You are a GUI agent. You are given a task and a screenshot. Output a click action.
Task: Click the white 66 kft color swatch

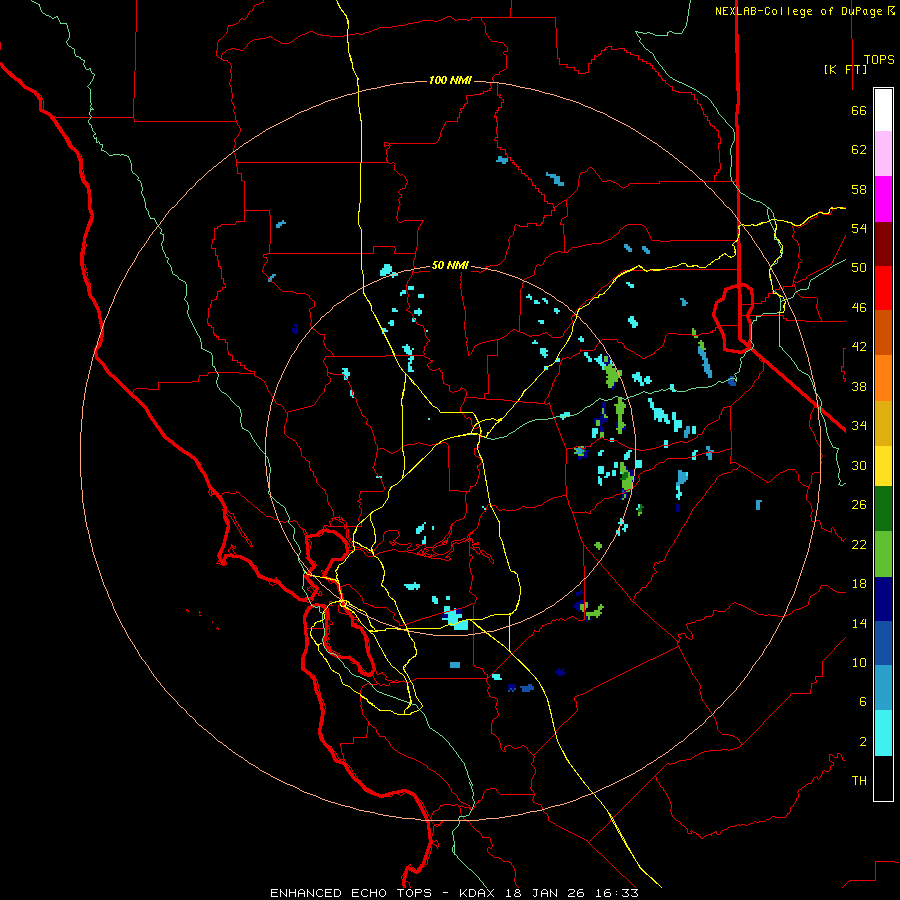coord(883,110)
